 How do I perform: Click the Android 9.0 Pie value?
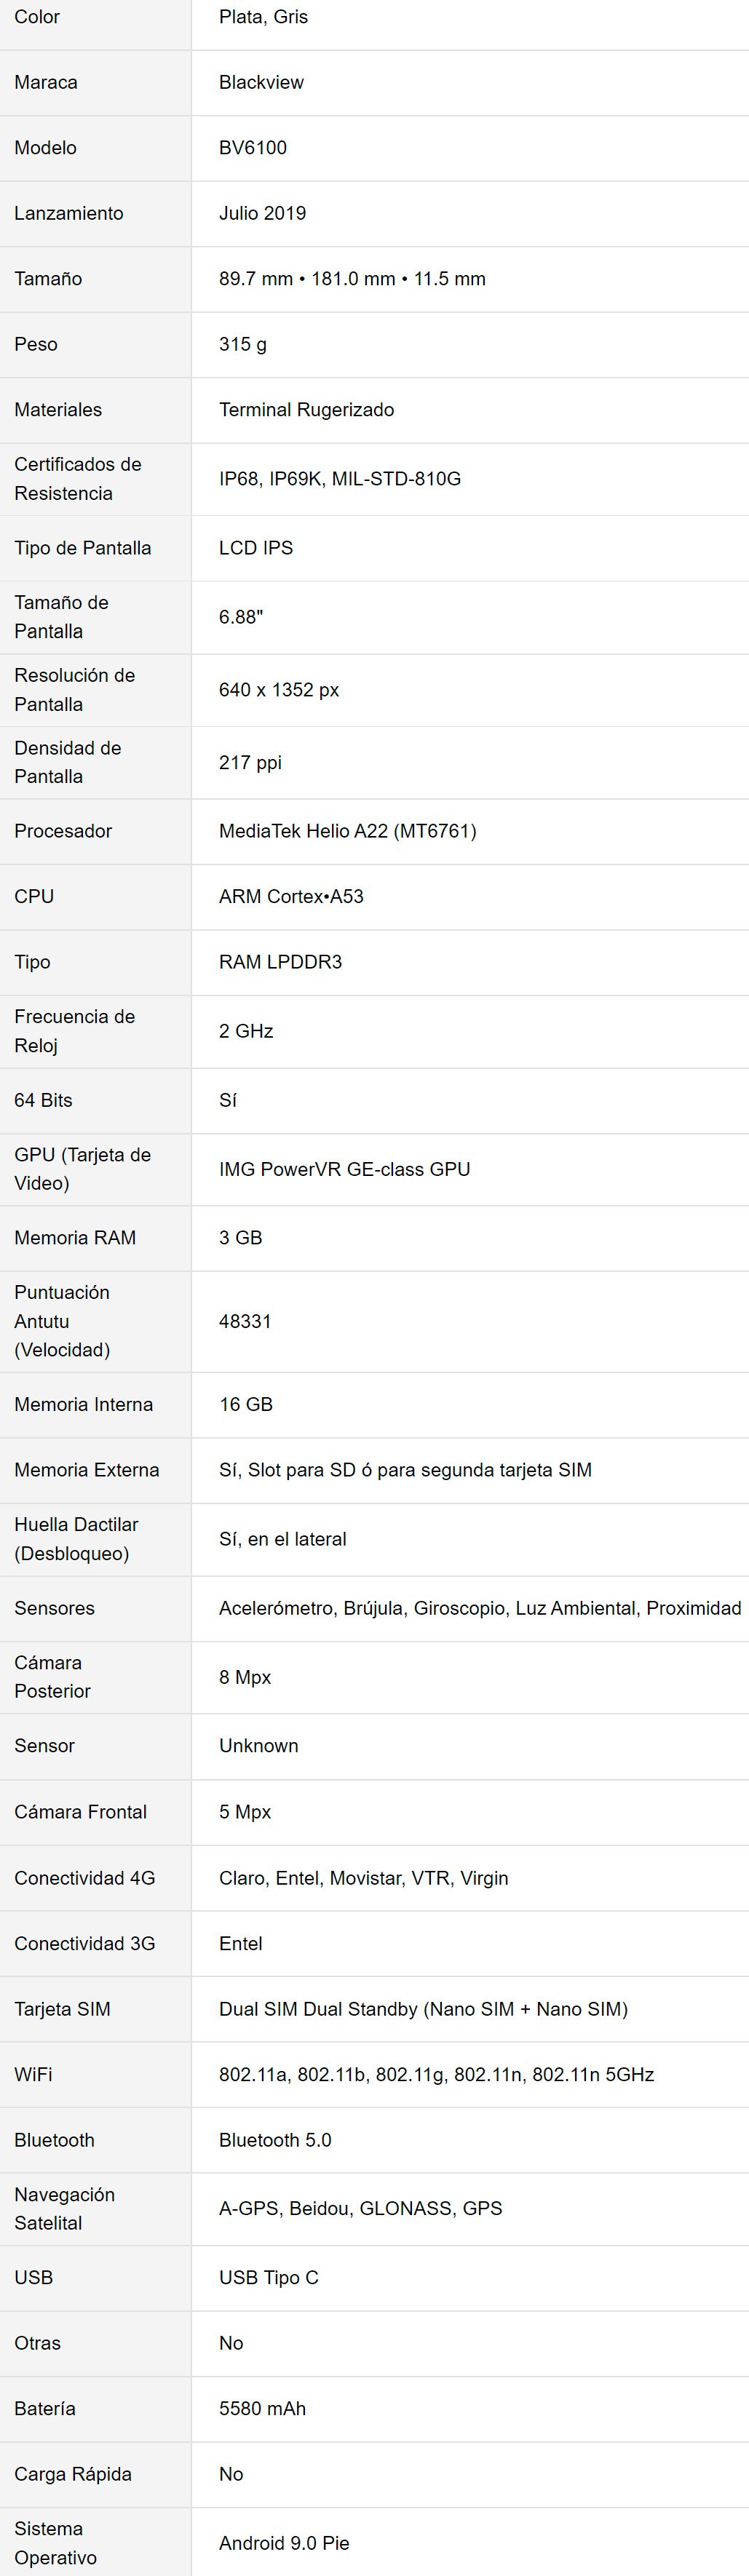tap(284, 2543)
